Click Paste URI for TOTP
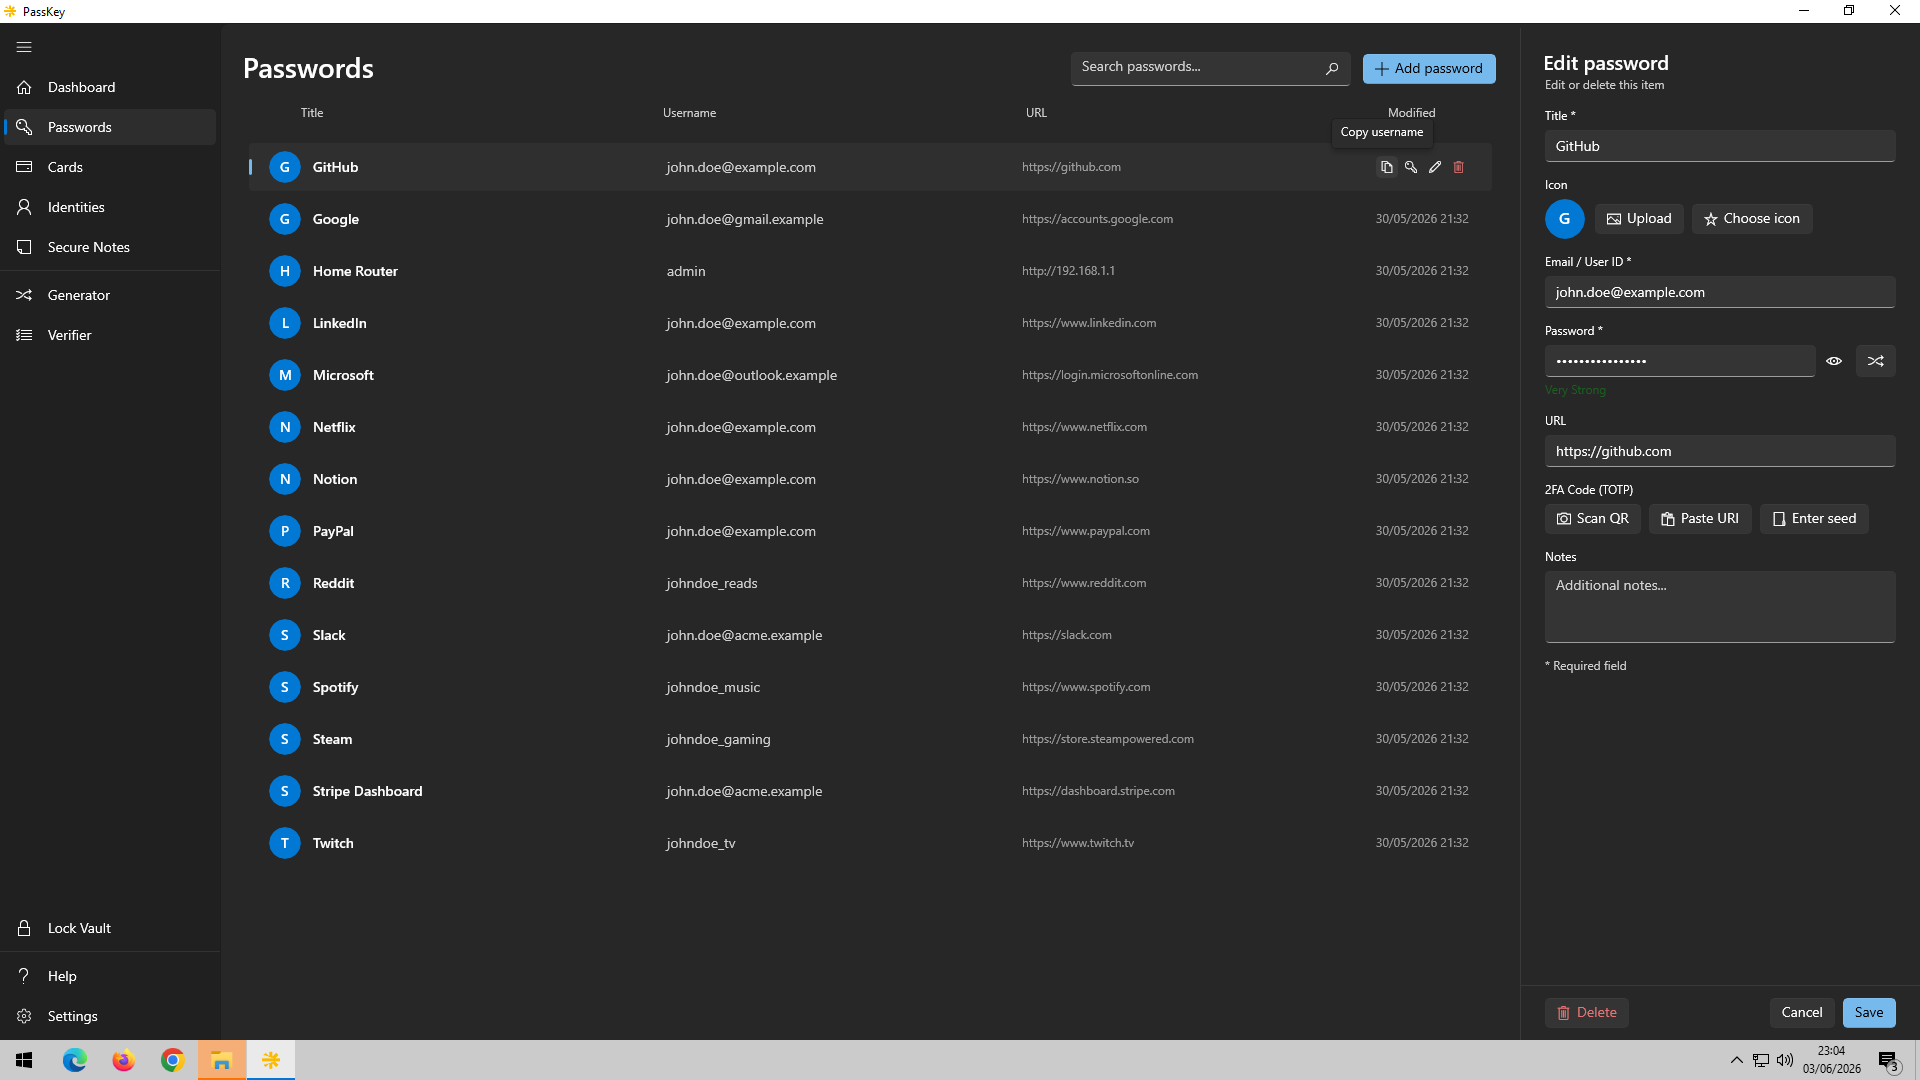Screen dimensions: 1920x1080 [x=1700, y=519]
